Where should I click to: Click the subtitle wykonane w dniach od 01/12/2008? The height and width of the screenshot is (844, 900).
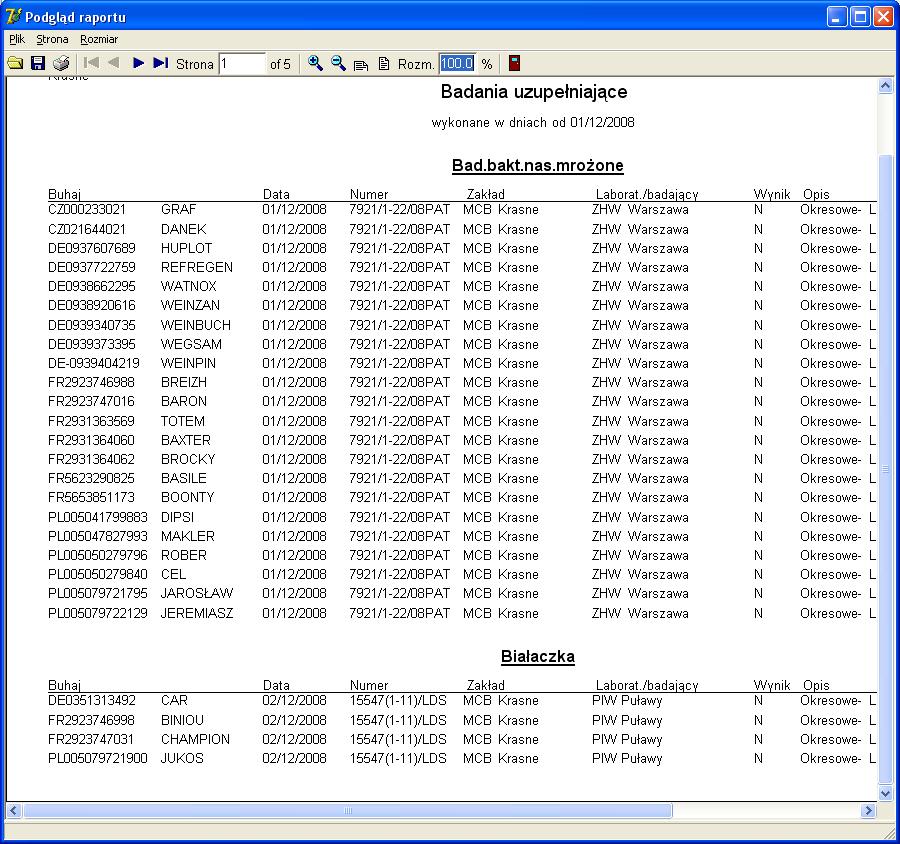pyautogui.click(x=533, y=122)
